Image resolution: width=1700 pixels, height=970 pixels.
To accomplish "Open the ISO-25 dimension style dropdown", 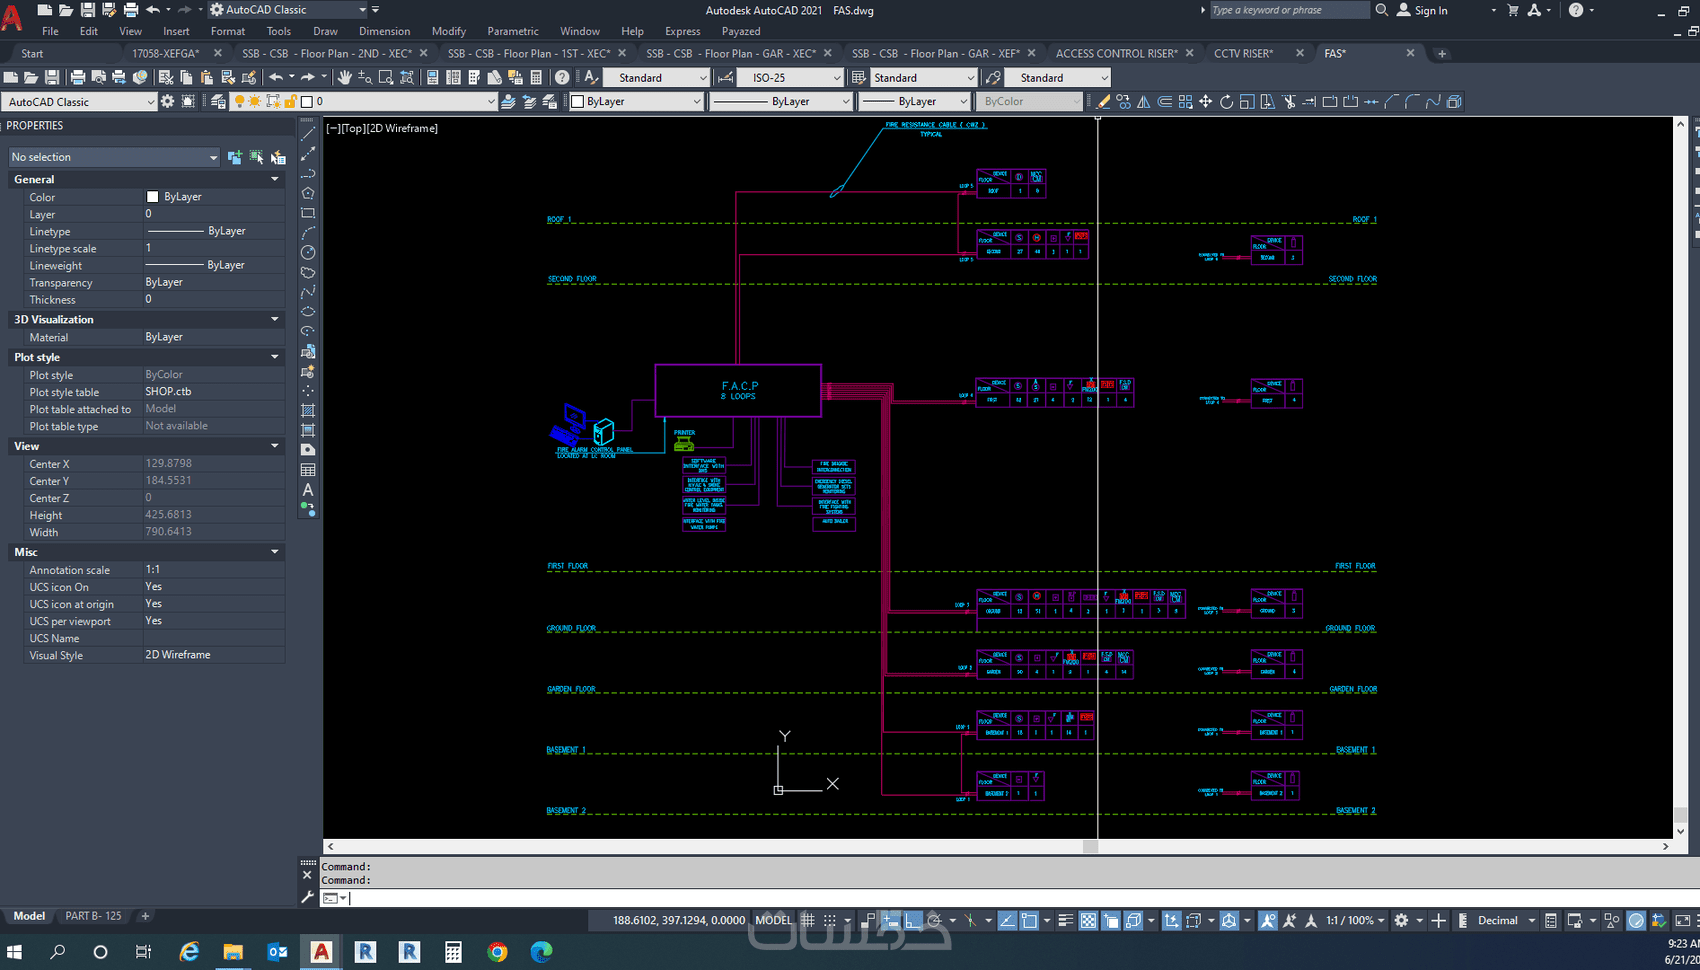I will click(793, 77).
